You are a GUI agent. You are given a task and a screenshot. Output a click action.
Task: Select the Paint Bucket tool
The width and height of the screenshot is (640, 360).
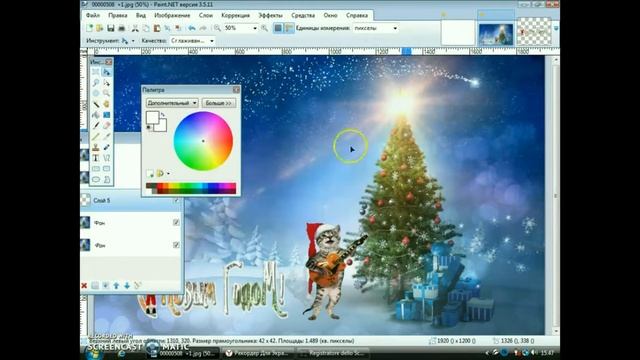tap(96, 115)
